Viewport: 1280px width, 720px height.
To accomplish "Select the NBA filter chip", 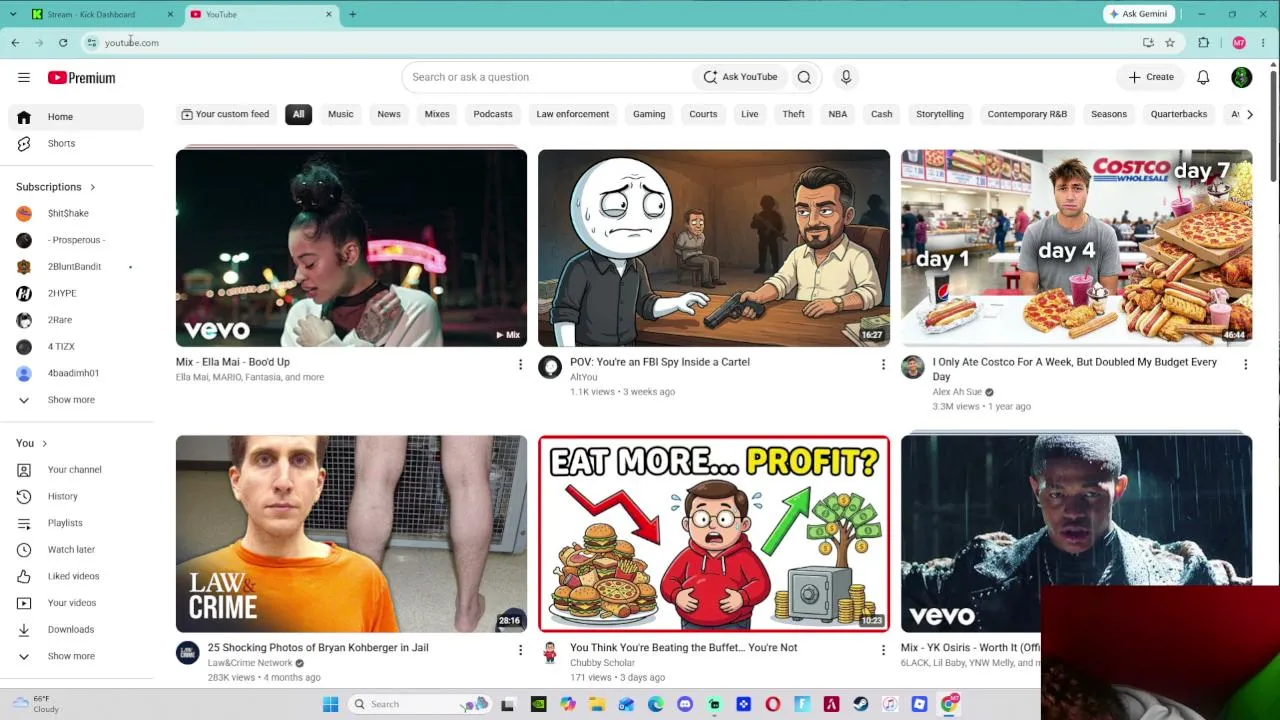I will (x=838, y=114).
